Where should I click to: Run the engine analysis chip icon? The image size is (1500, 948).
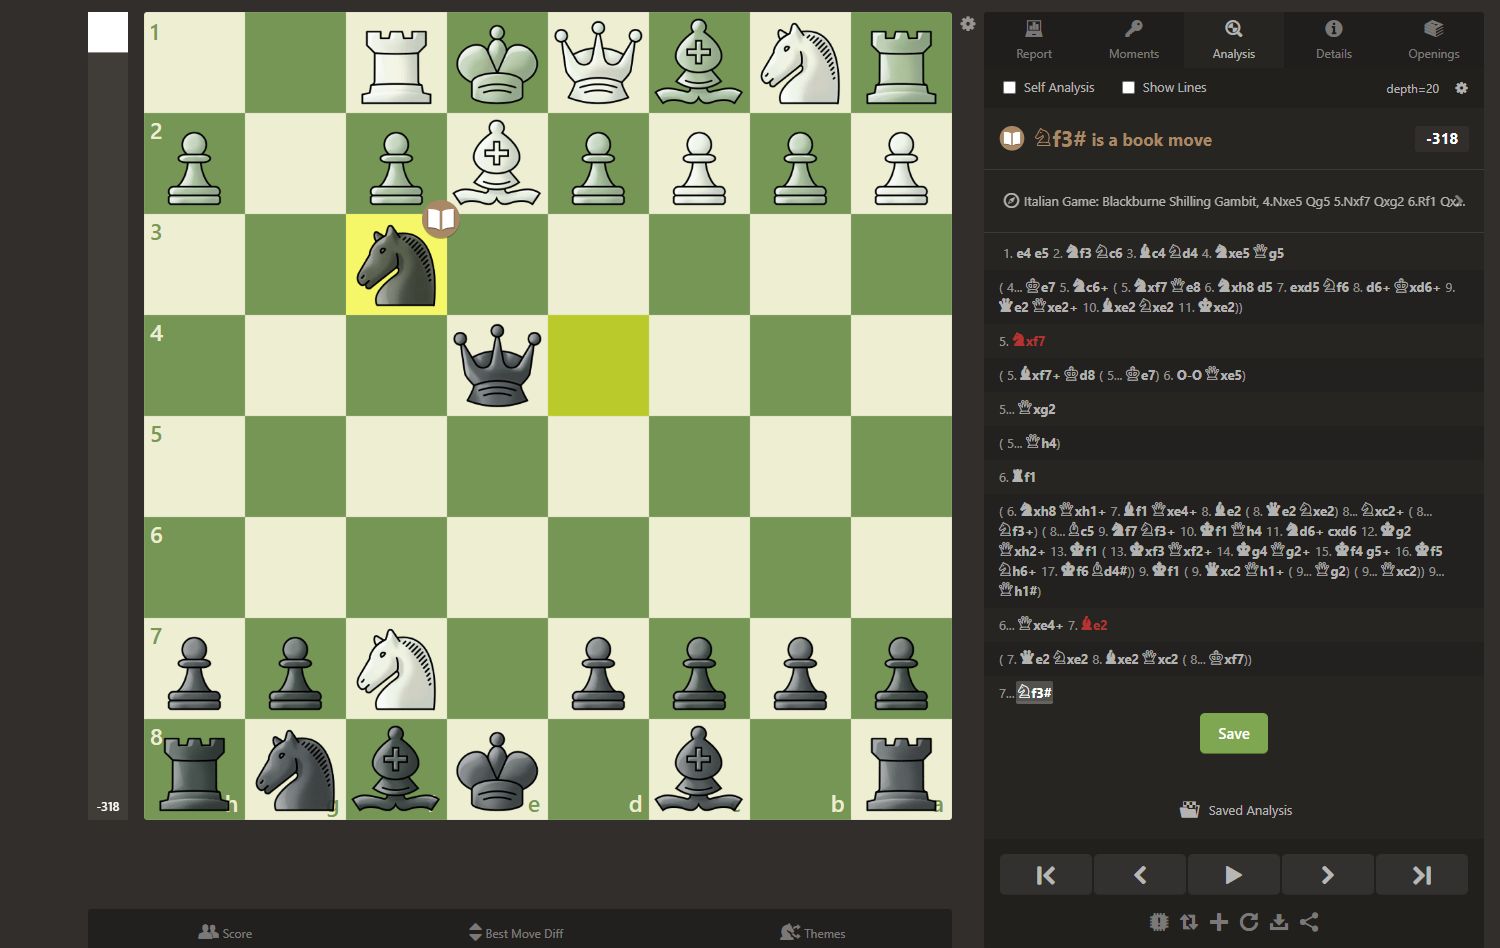coord(1159,922)
